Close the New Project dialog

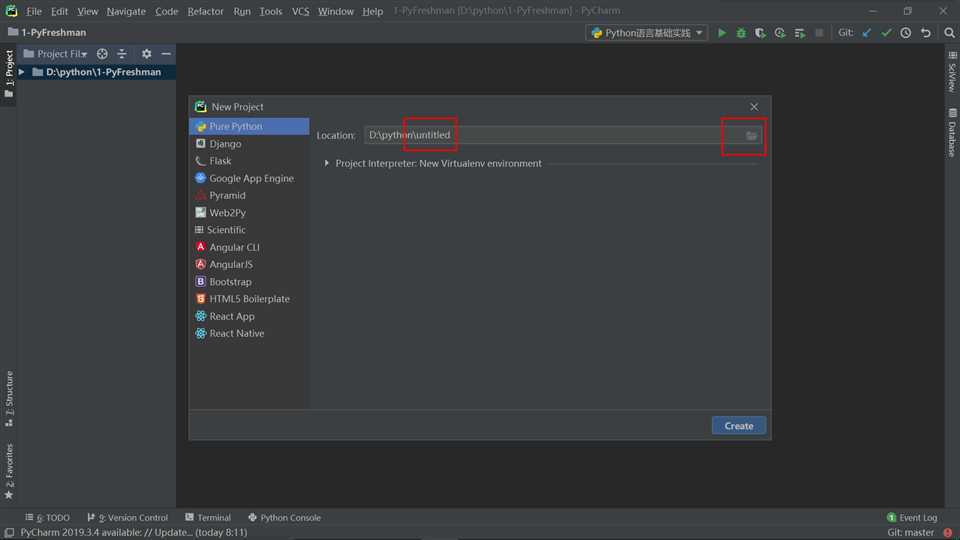[754, 107]
